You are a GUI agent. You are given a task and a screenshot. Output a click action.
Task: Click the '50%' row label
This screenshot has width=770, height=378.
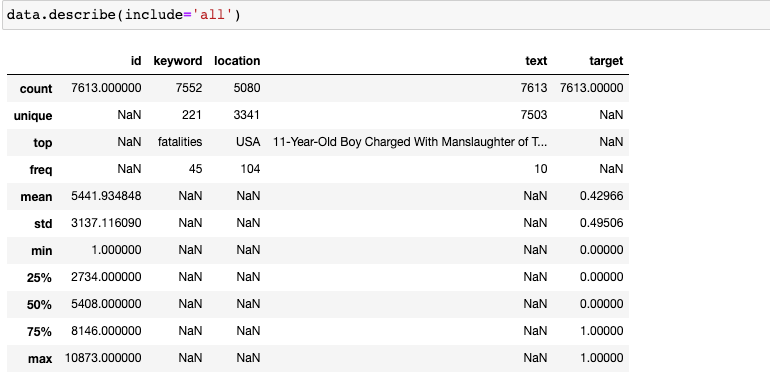pos(39,304)
